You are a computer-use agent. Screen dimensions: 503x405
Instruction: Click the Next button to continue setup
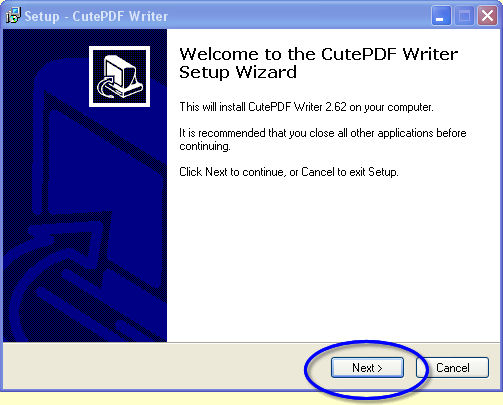point(367,368)
